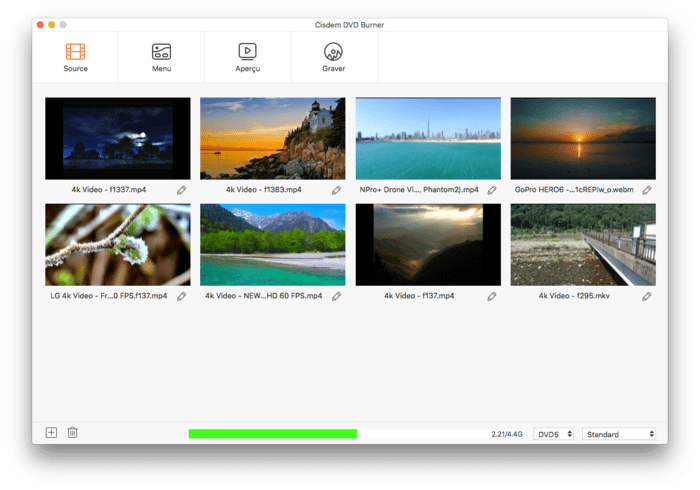Switch to the Source tab
The width and height of the screenshot is (700, 490).
tap(75, 57)
